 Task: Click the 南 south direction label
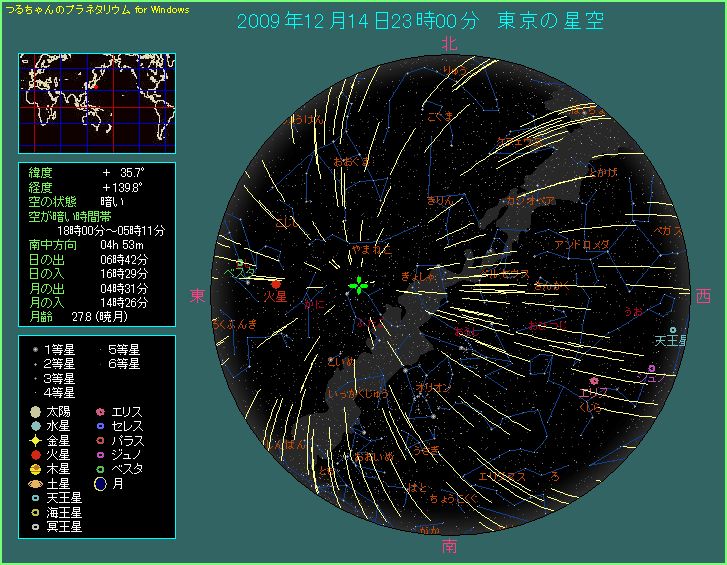click(x=450, y=546)
